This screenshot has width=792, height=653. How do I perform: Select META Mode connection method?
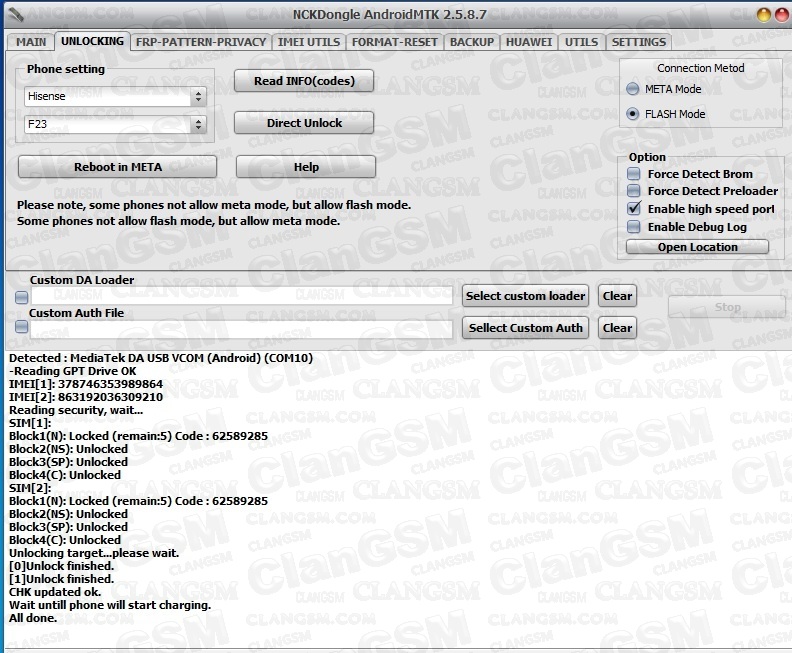(664, 89)
